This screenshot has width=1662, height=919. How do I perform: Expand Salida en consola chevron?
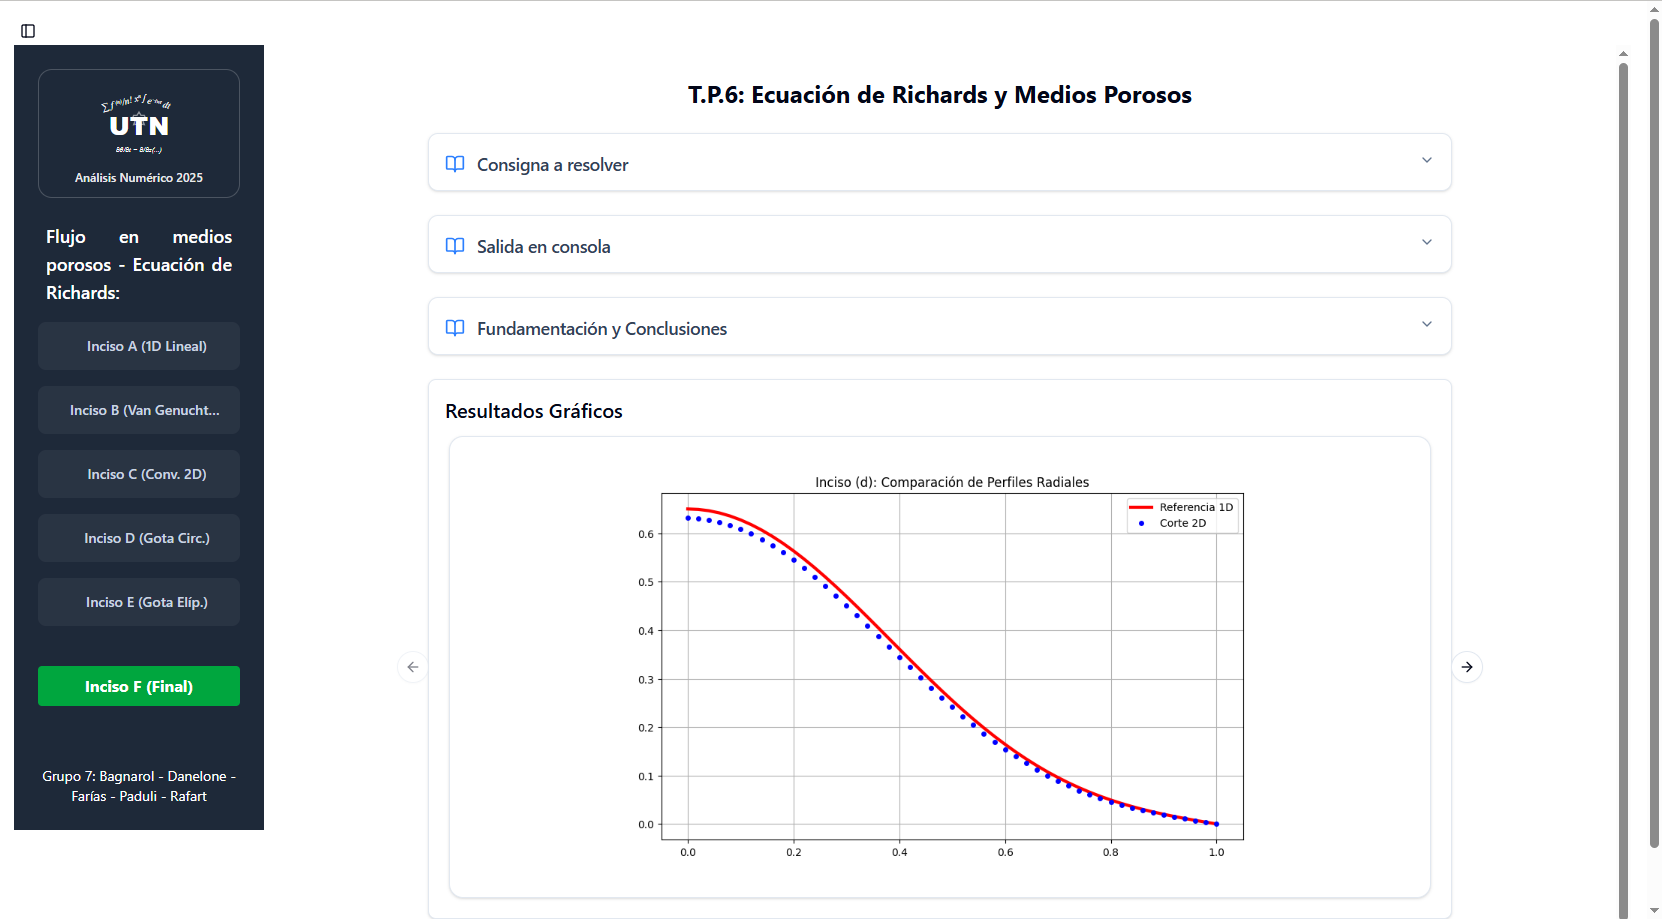tap(1427, 242)
